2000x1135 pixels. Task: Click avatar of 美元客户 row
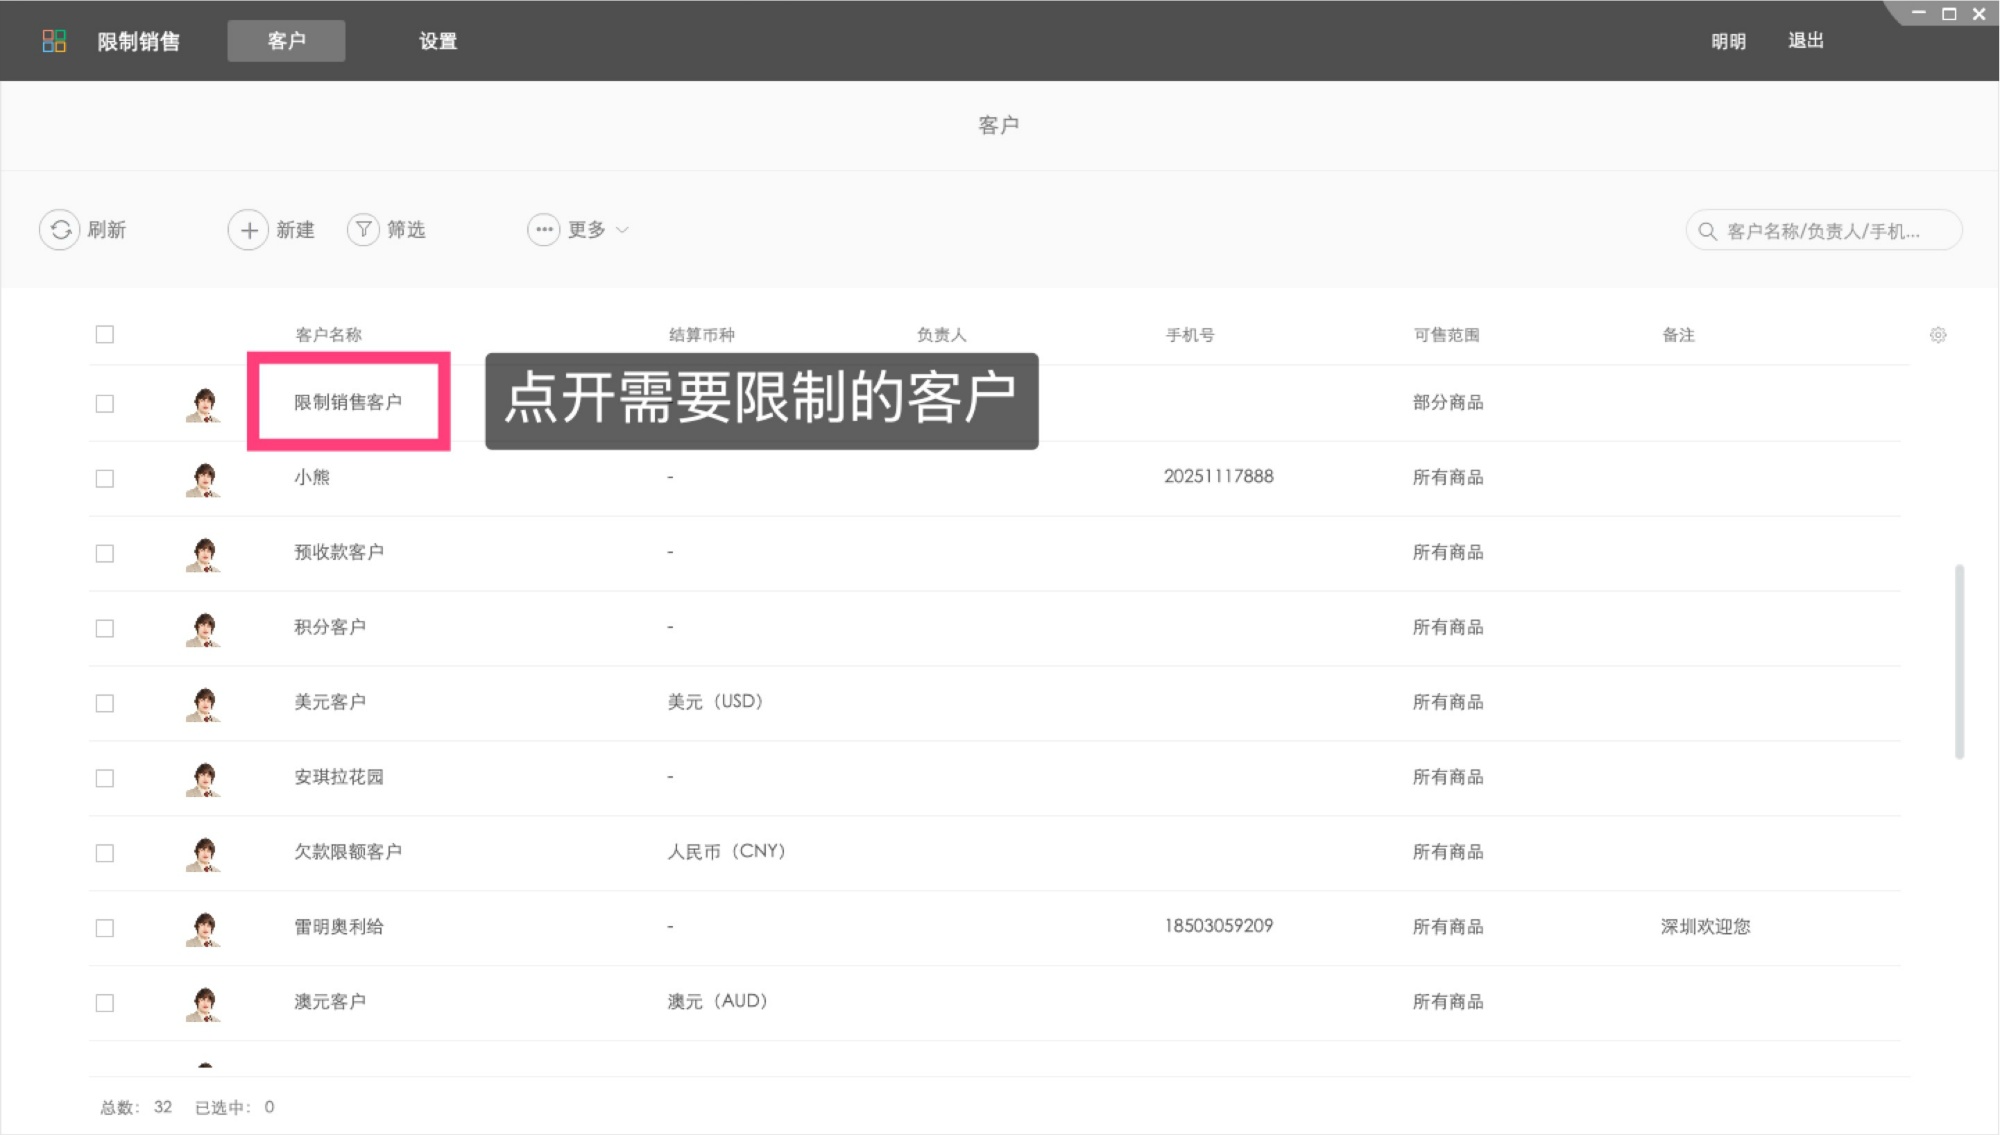(203, 703)
